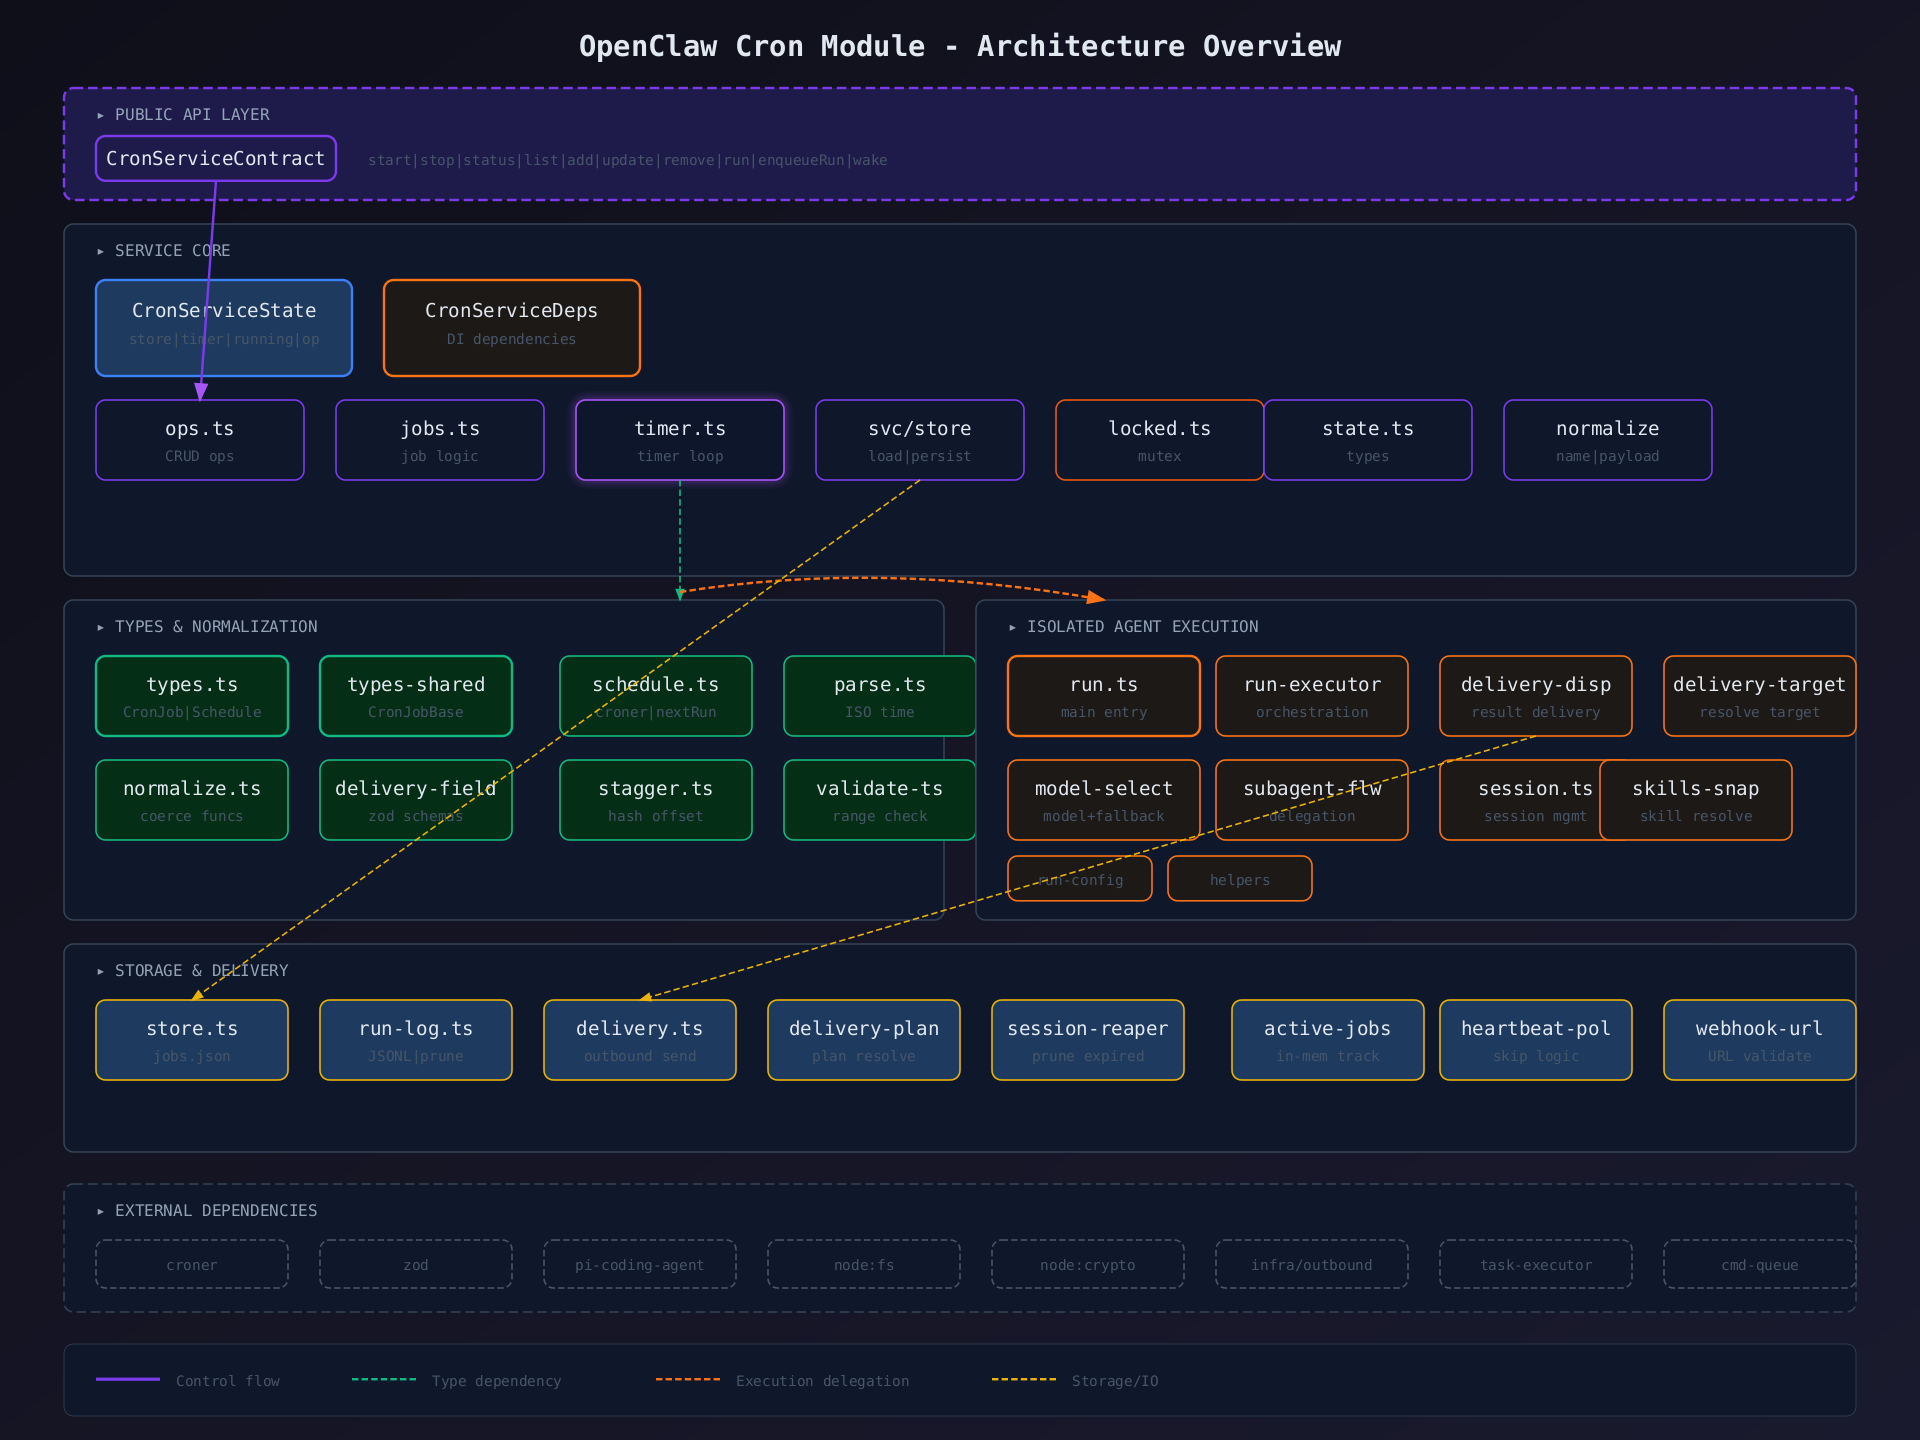Select the CronServiceContract box
Image resolution: width=1920 pixels, height=1440 pixels.
[216, 158]
